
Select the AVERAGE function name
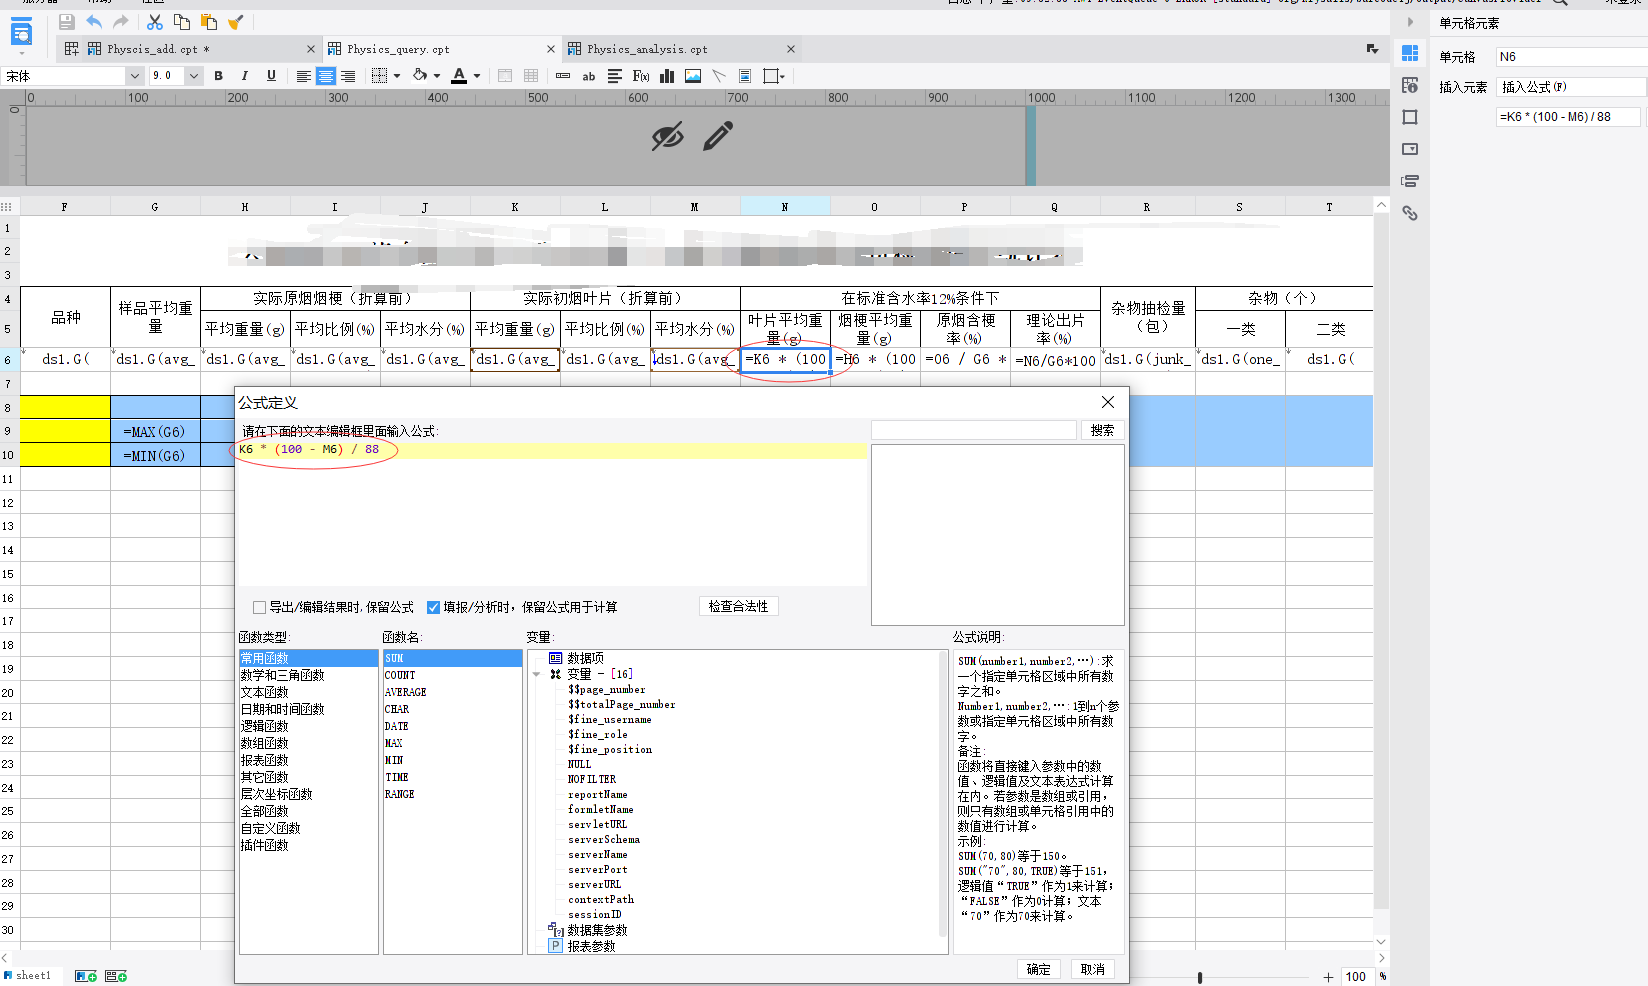[405, 692]
